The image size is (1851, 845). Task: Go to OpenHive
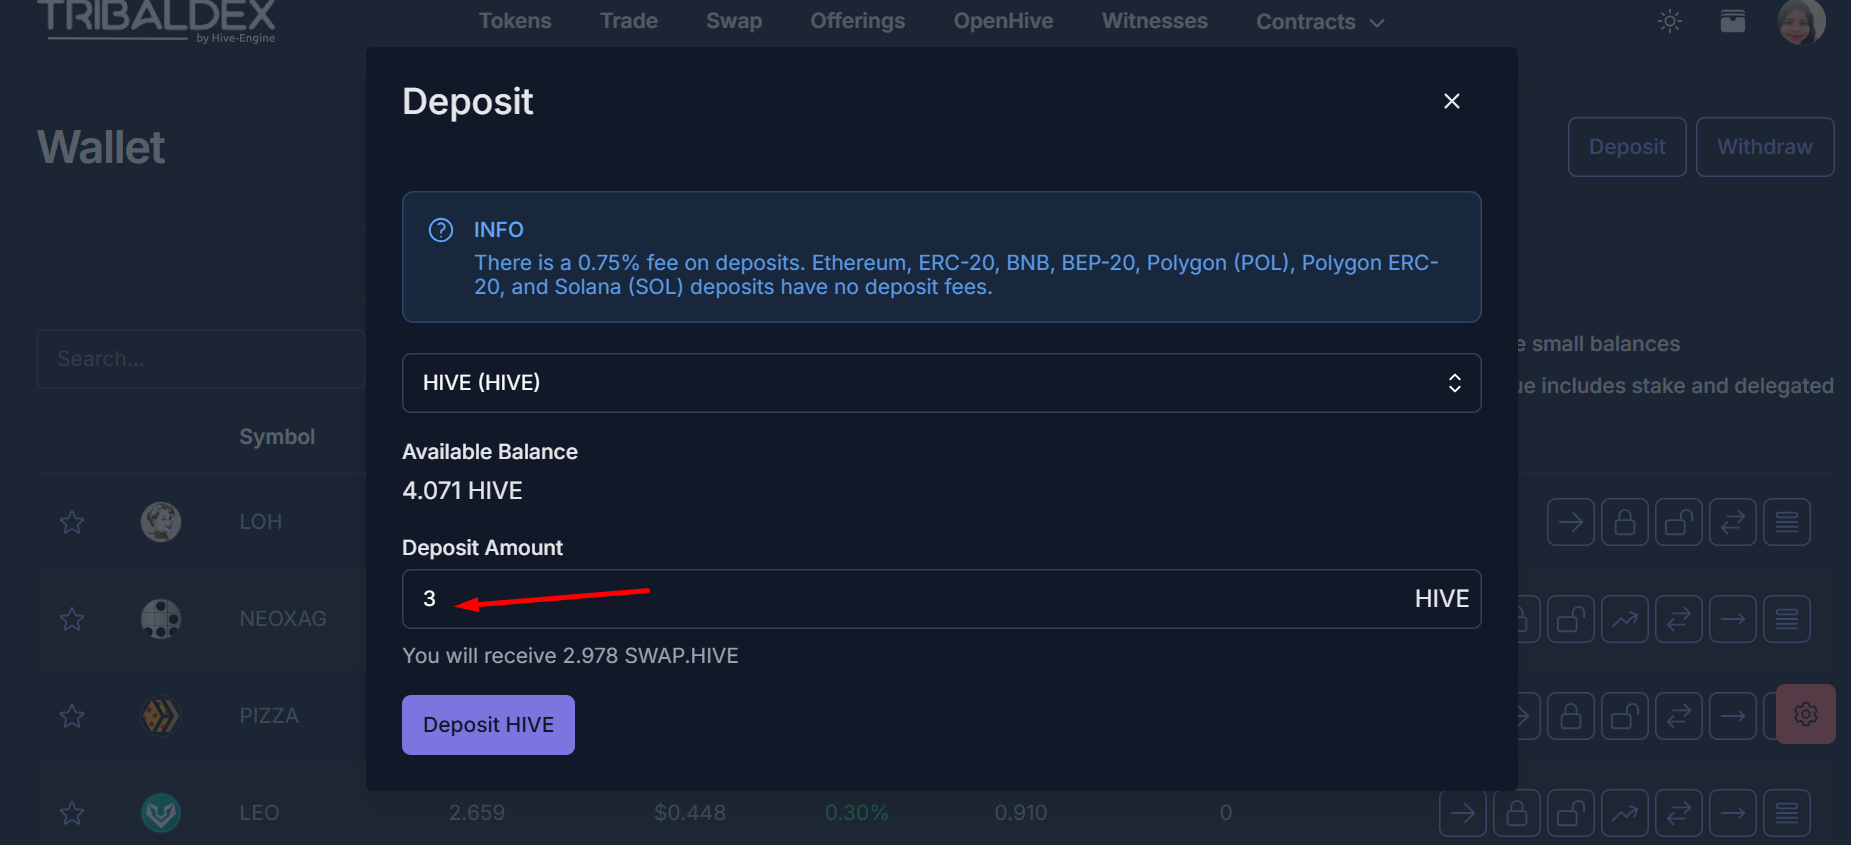(x=1004, y=21)
